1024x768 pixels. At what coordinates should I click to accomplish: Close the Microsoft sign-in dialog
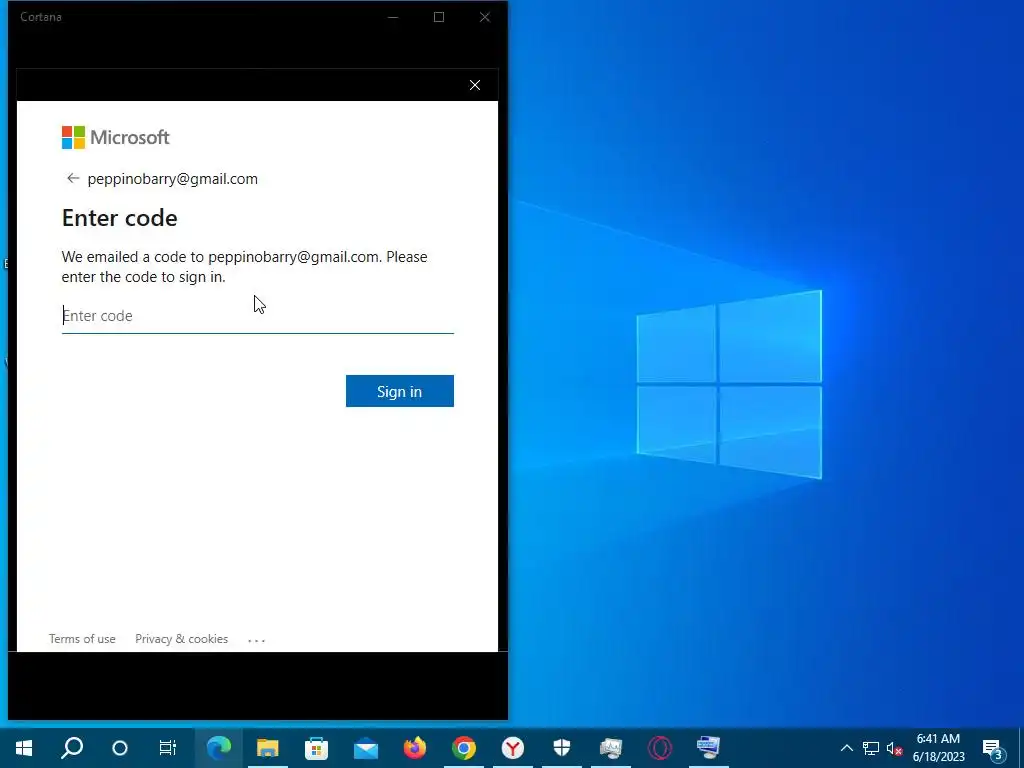pos(475,85)
